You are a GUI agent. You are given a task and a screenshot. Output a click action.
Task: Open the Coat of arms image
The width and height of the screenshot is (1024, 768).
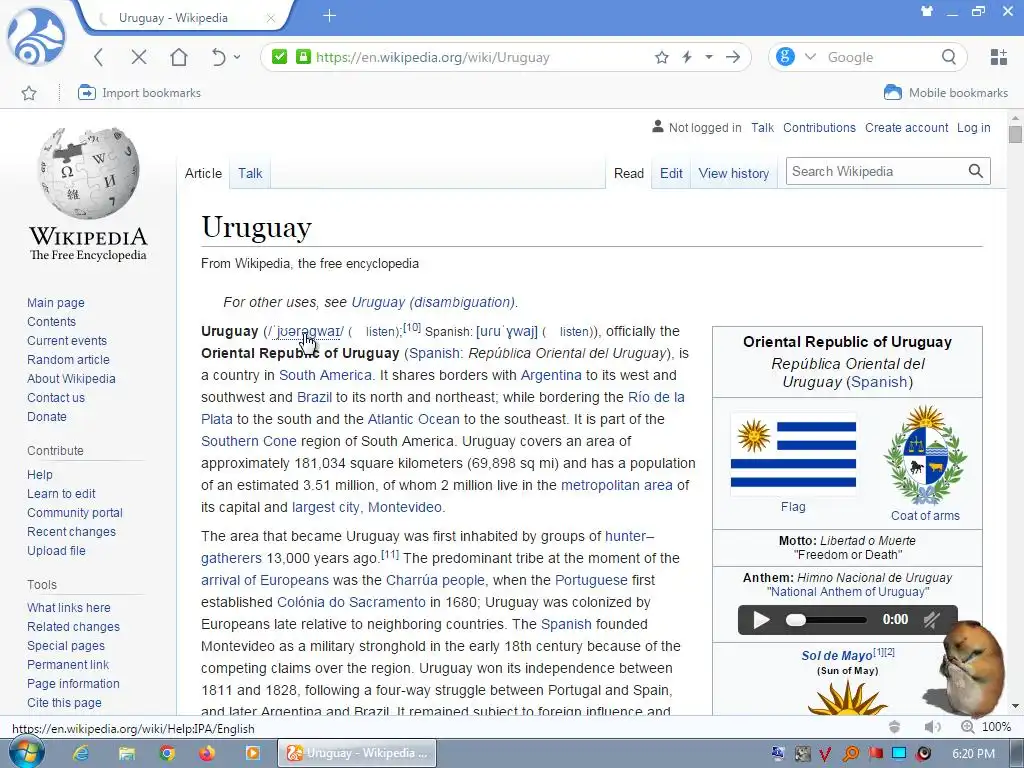(x=925, y=456)
